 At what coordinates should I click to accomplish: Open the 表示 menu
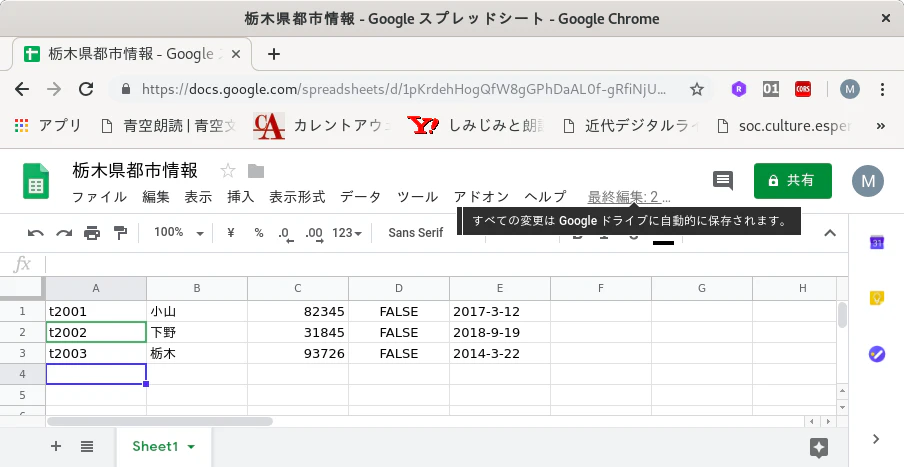(198, 197)
